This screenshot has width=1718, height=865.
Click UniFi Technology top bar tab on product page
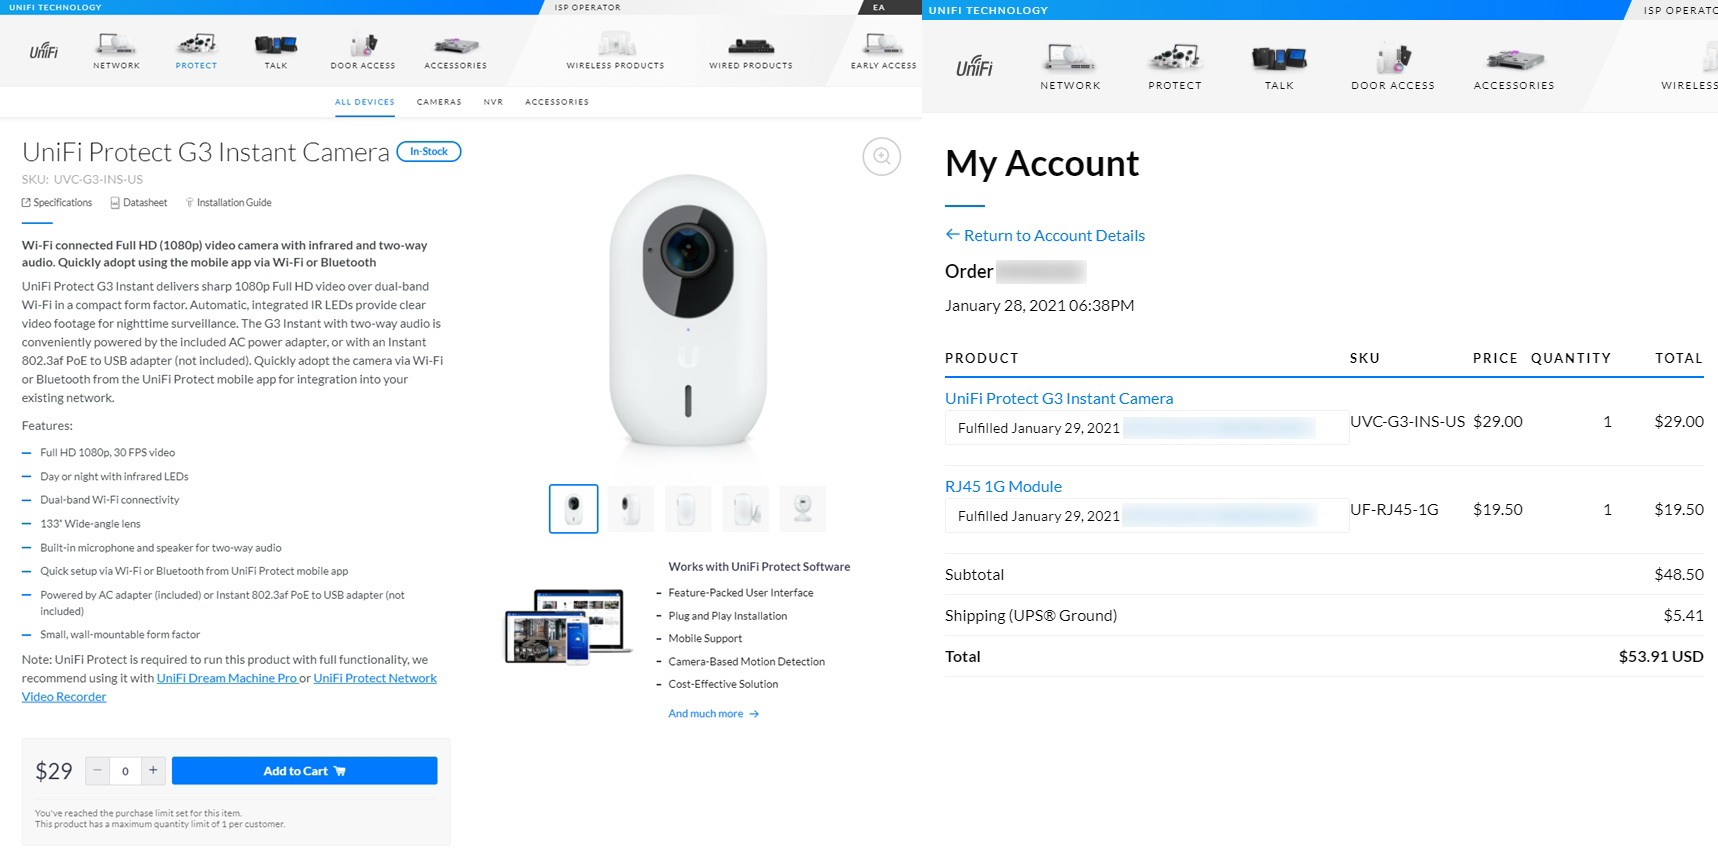(x=55, y=7)
